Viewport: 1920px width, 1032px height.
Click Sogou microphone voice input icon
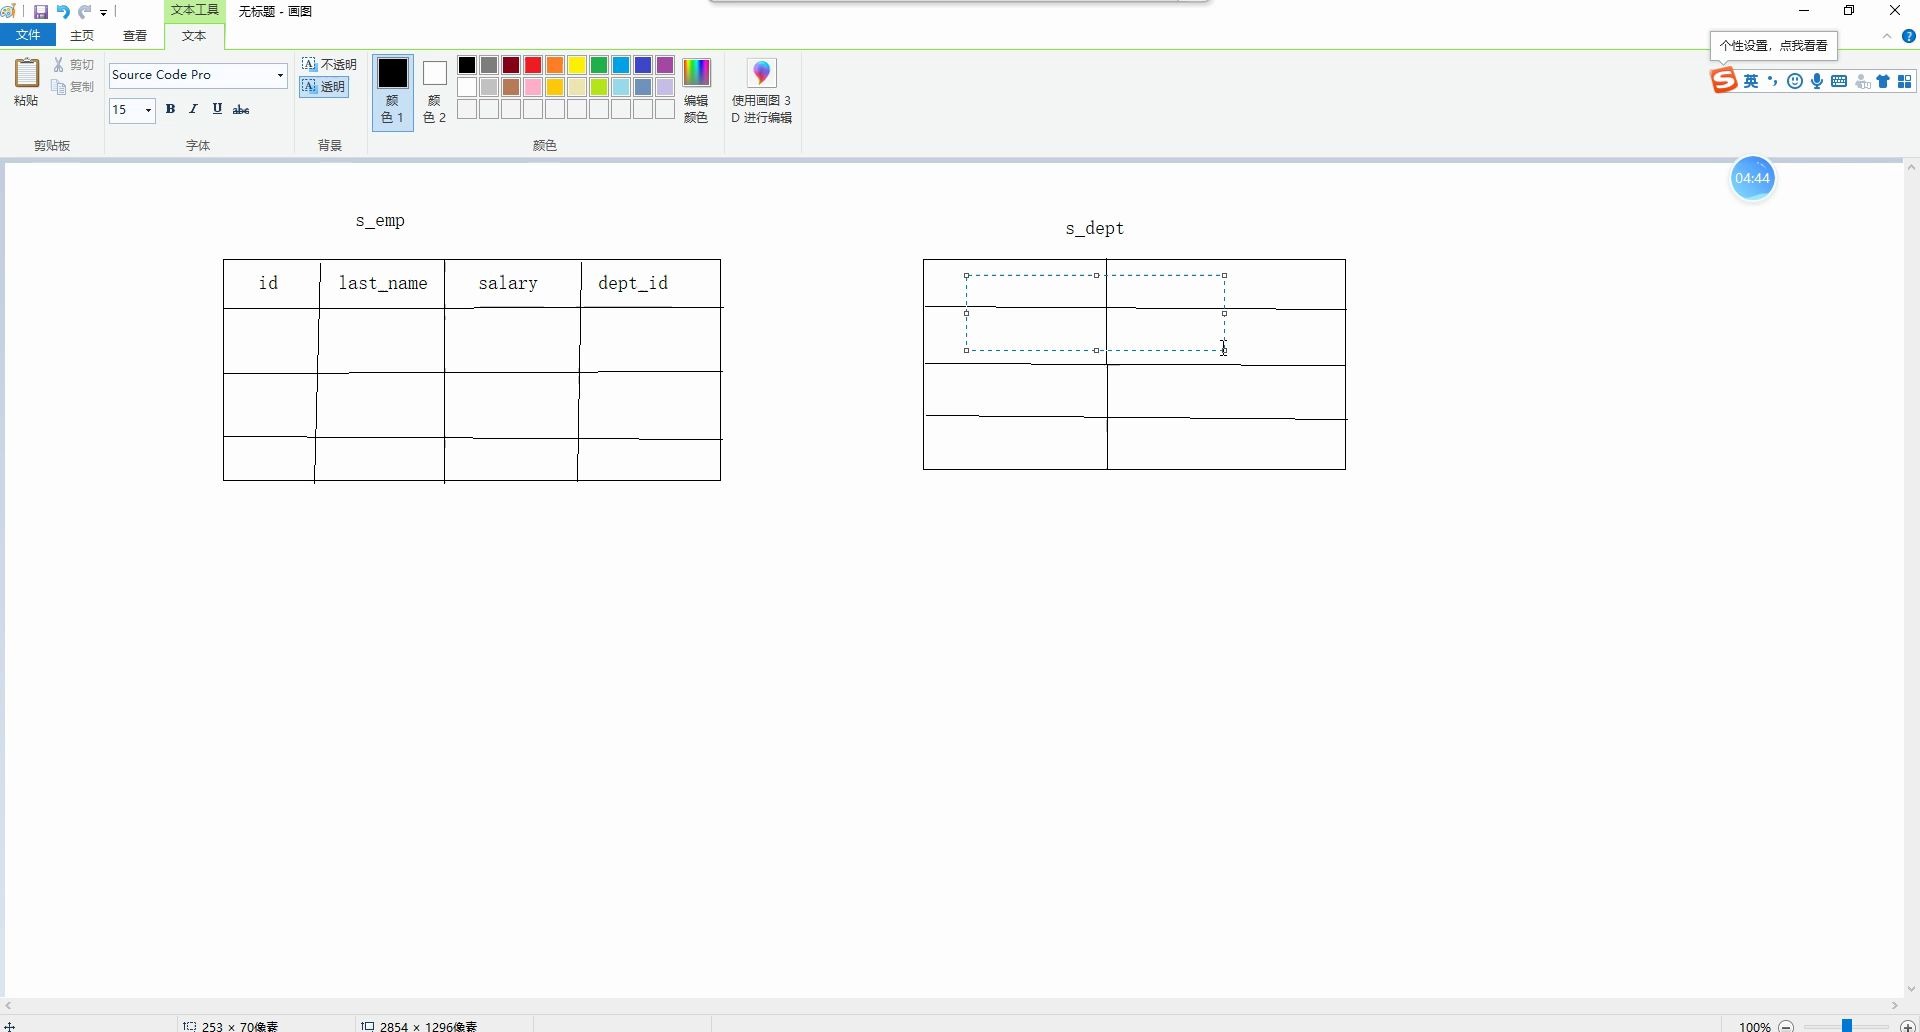[1817, 82]
